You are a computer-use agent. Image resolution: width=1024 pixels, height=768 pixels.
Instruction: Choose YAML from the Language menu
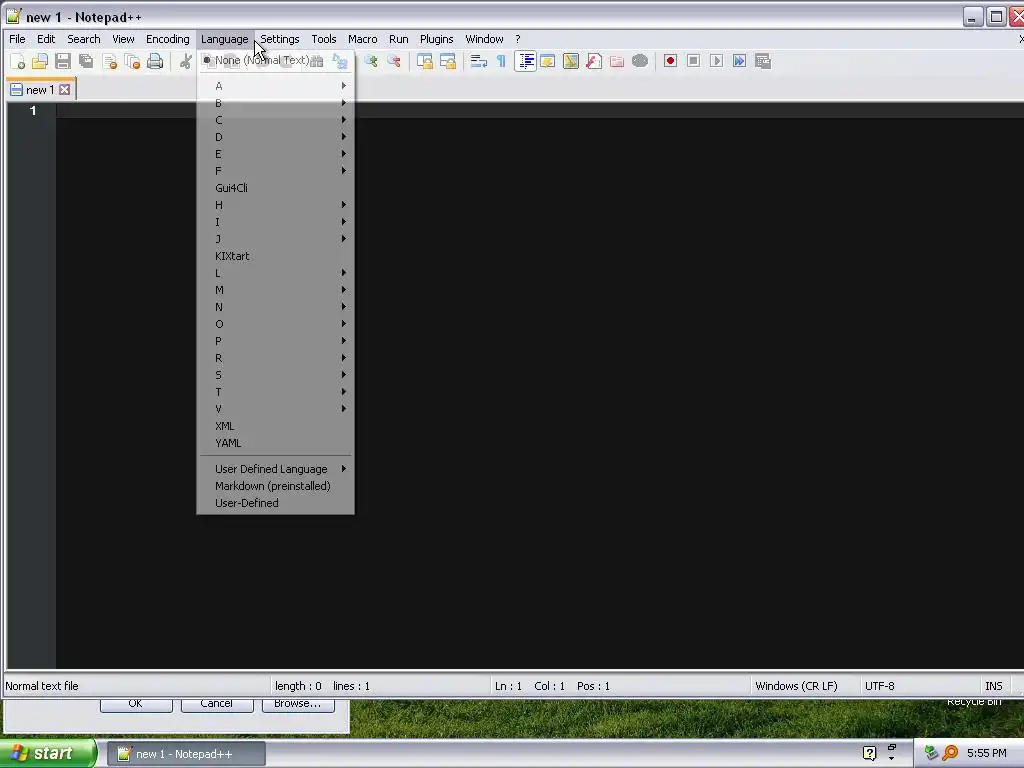click(276, 443)
